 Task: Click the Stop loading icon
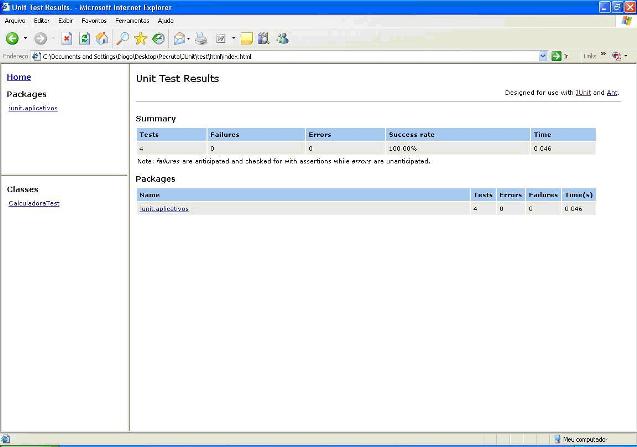click(x=67, y=39)
